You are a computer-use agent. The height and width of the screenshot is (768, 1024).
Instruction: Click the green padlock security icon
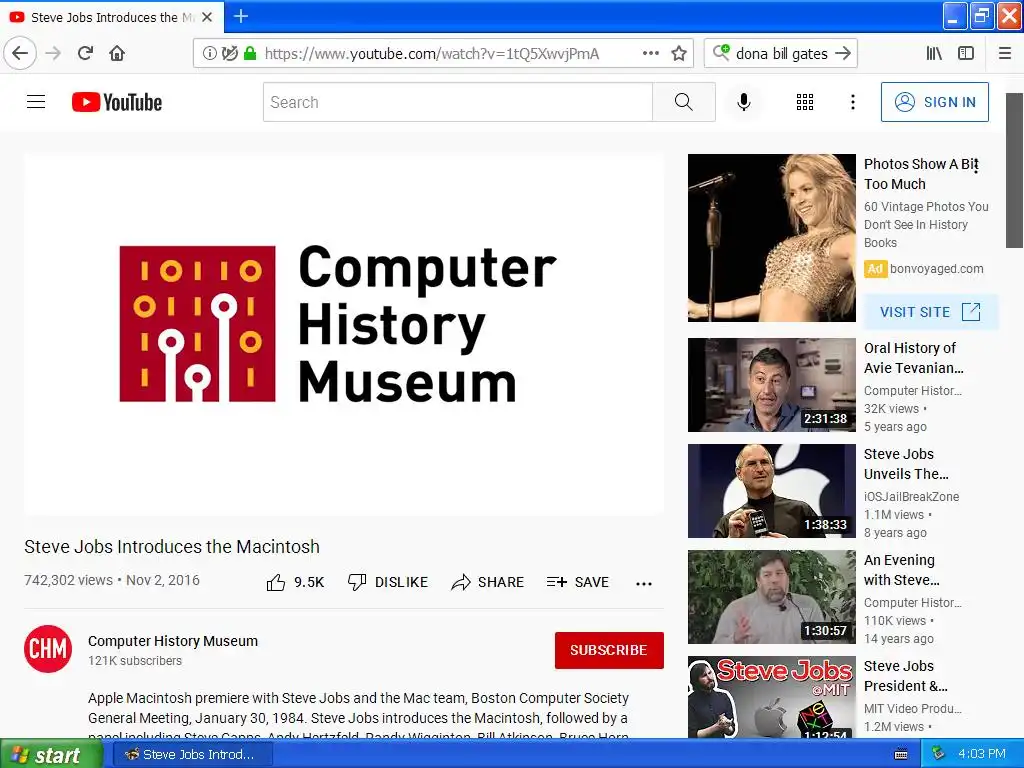pyautogui.click(x=249, y=53)
